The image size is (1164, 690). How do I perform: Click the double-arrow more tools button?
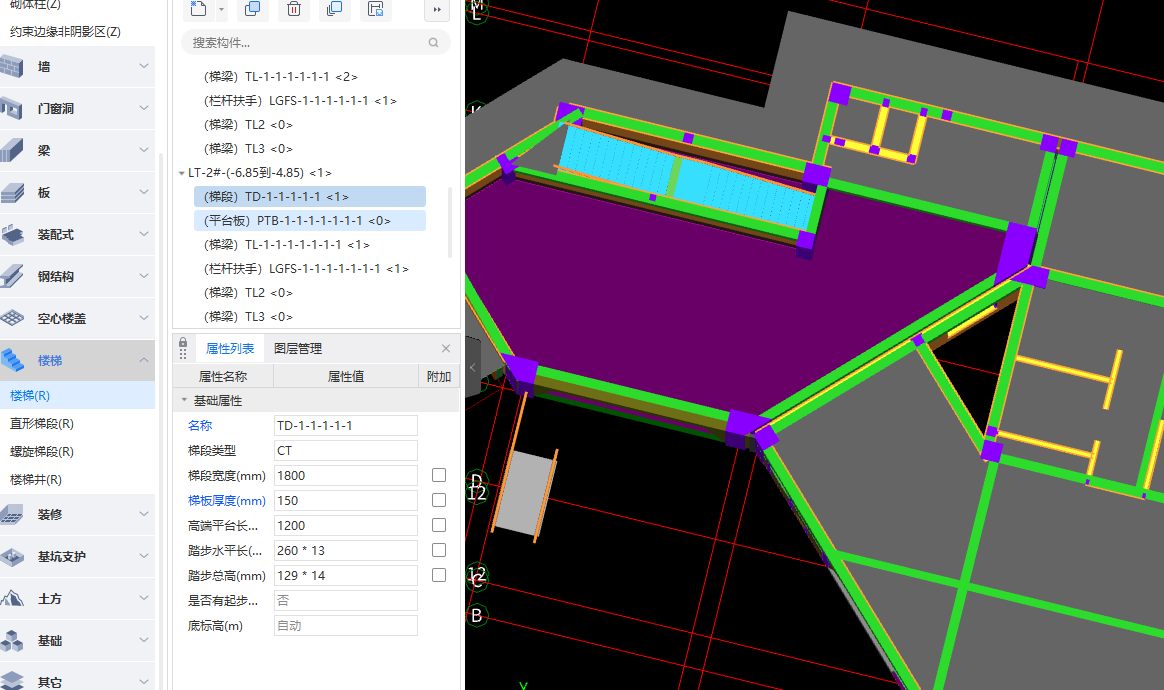click(436, 9)
